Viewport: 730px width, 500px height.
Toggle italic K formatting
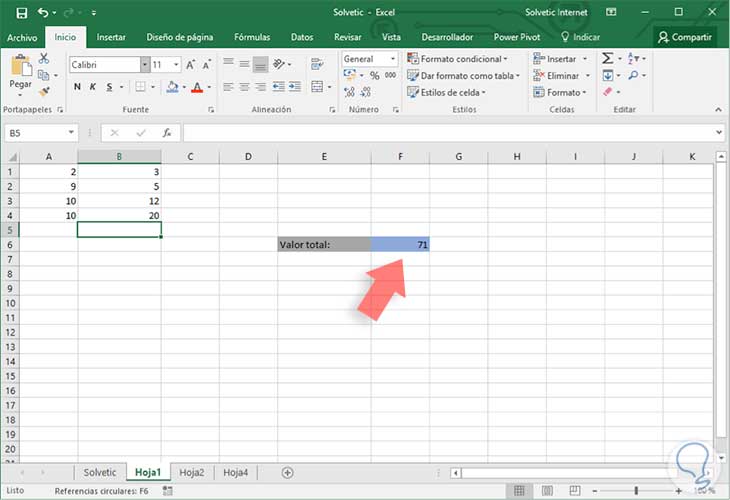[x=93, y=87]
